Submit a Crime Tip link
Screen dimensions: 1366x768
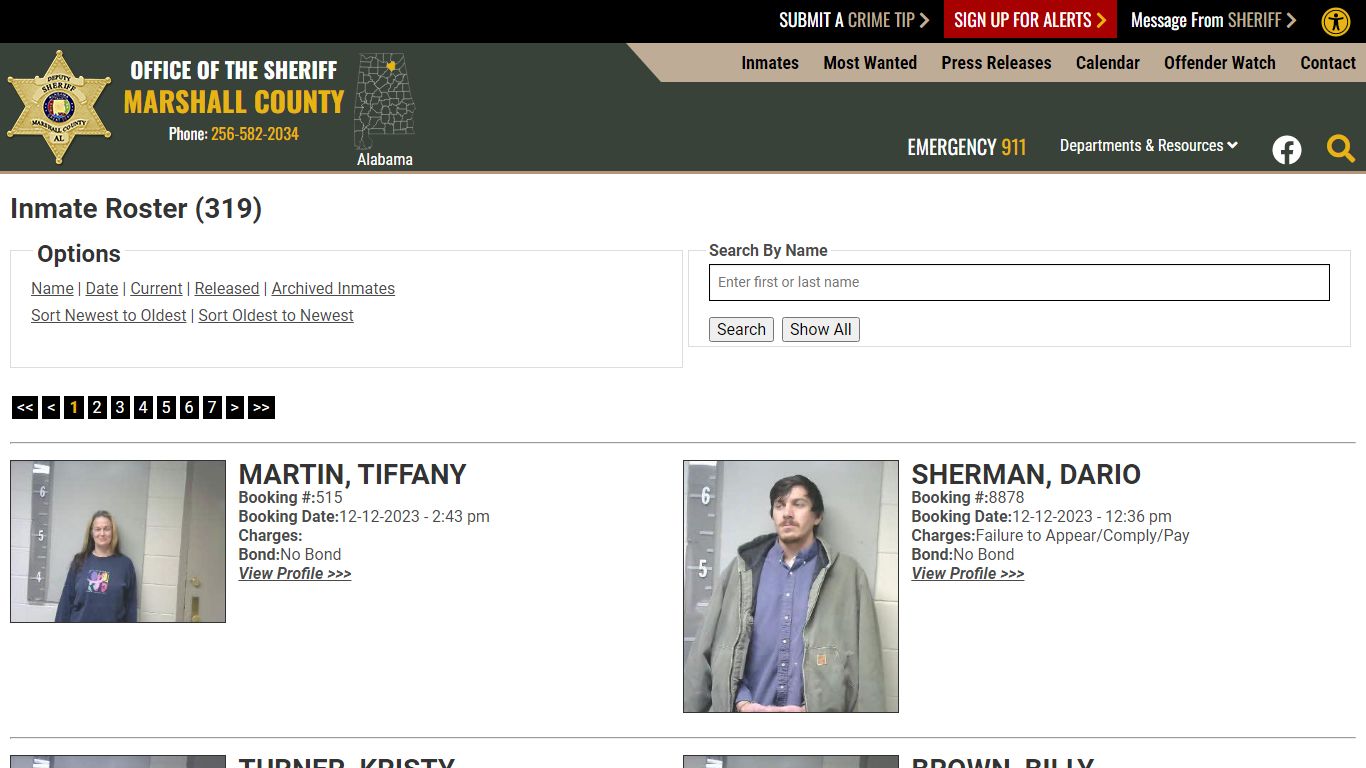point(854,20)
